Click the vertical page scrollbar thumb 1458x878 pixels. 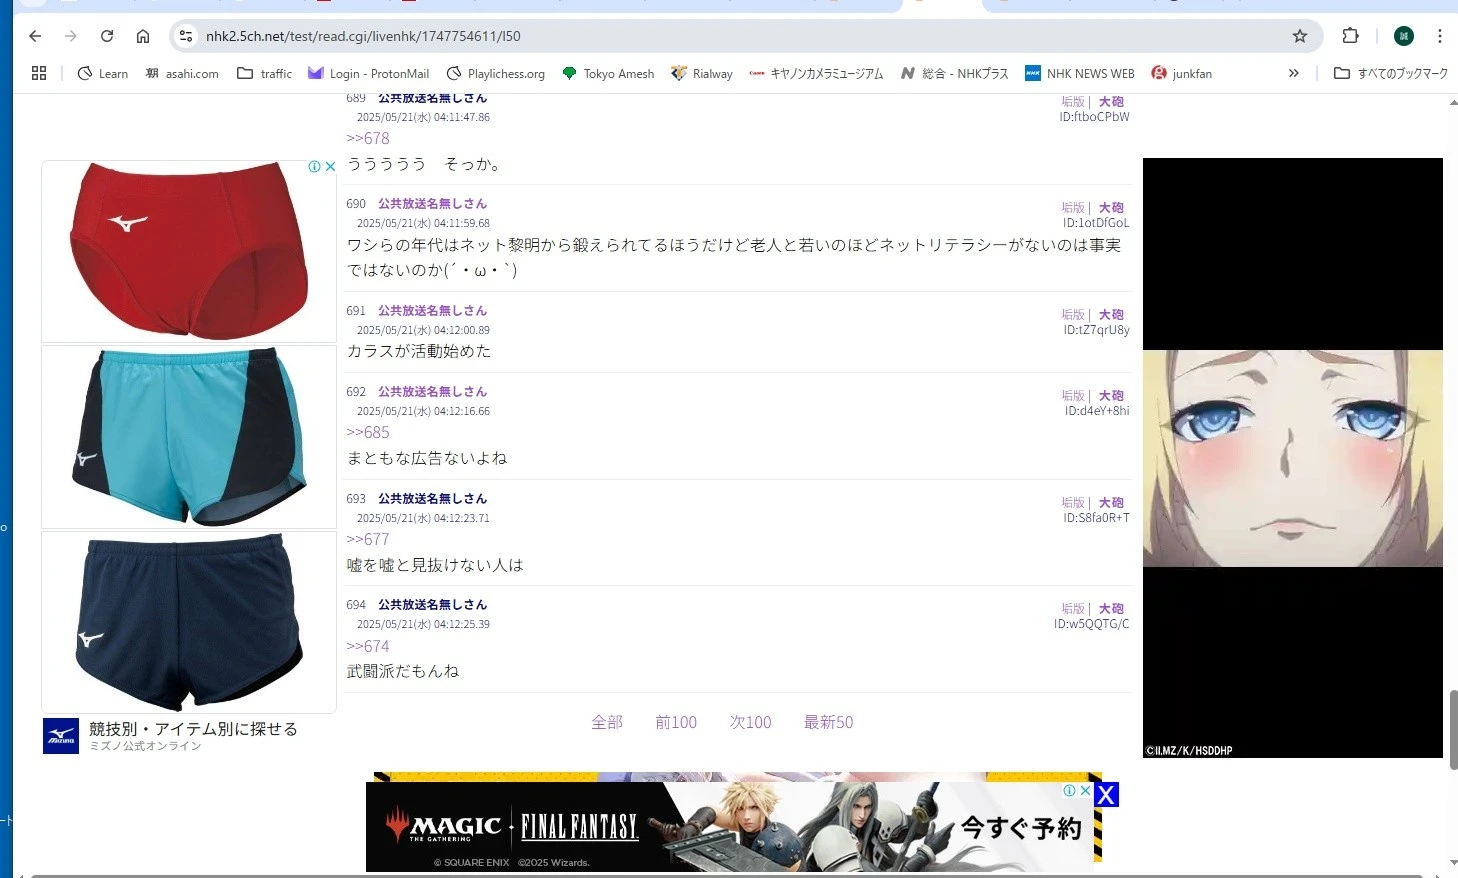1453,729
